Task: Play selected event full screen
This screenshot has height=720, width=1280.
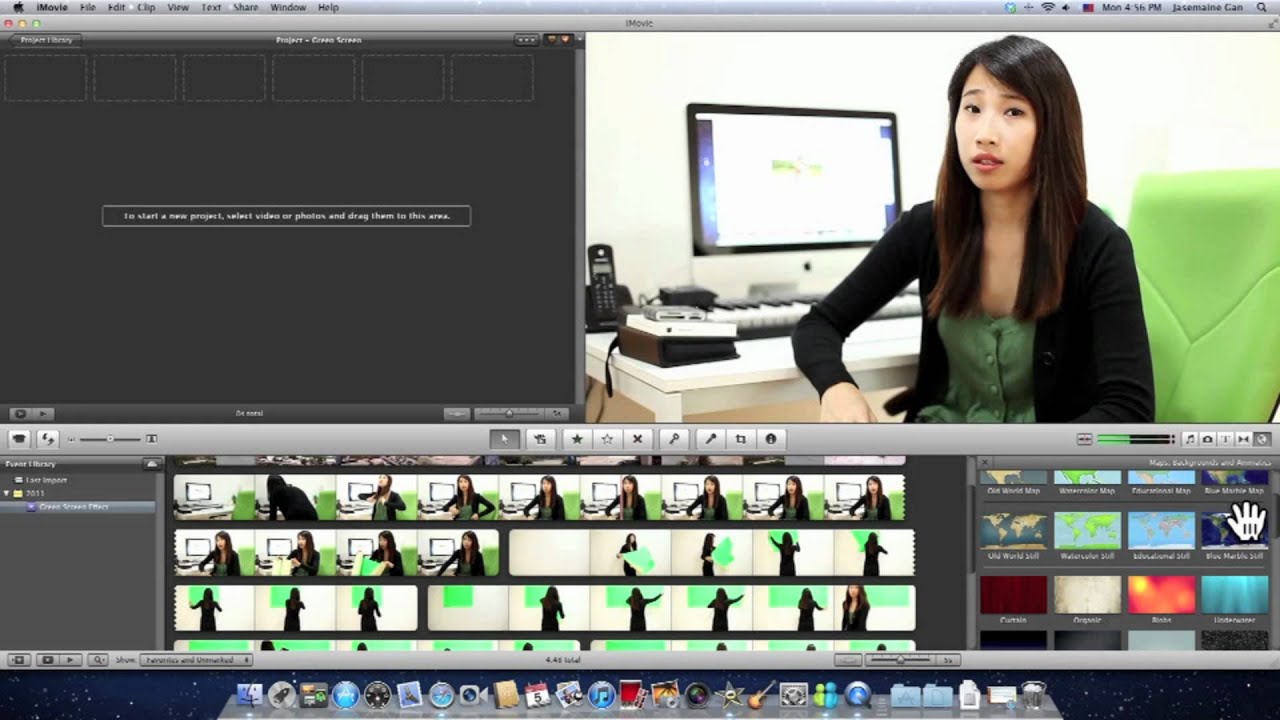Action: [47, 660]
